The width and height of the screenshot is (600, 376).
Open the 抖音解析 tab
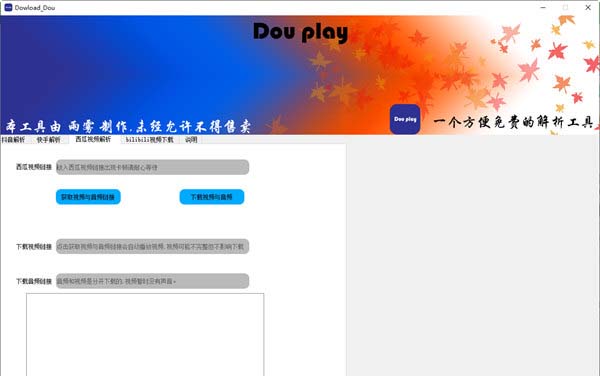coord(13,140)
